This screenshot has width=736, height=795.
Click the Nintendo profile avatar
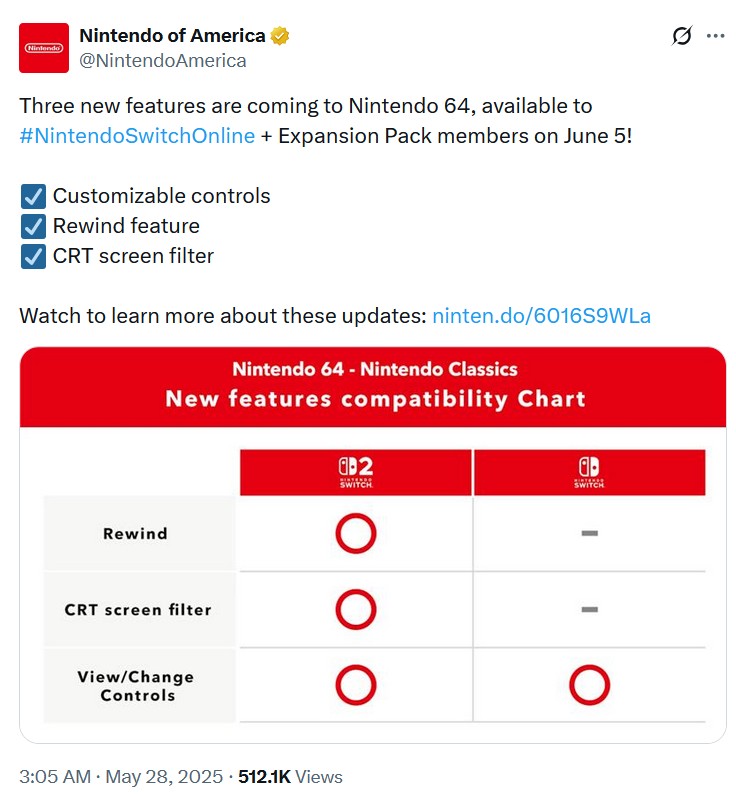coord(44,48)
